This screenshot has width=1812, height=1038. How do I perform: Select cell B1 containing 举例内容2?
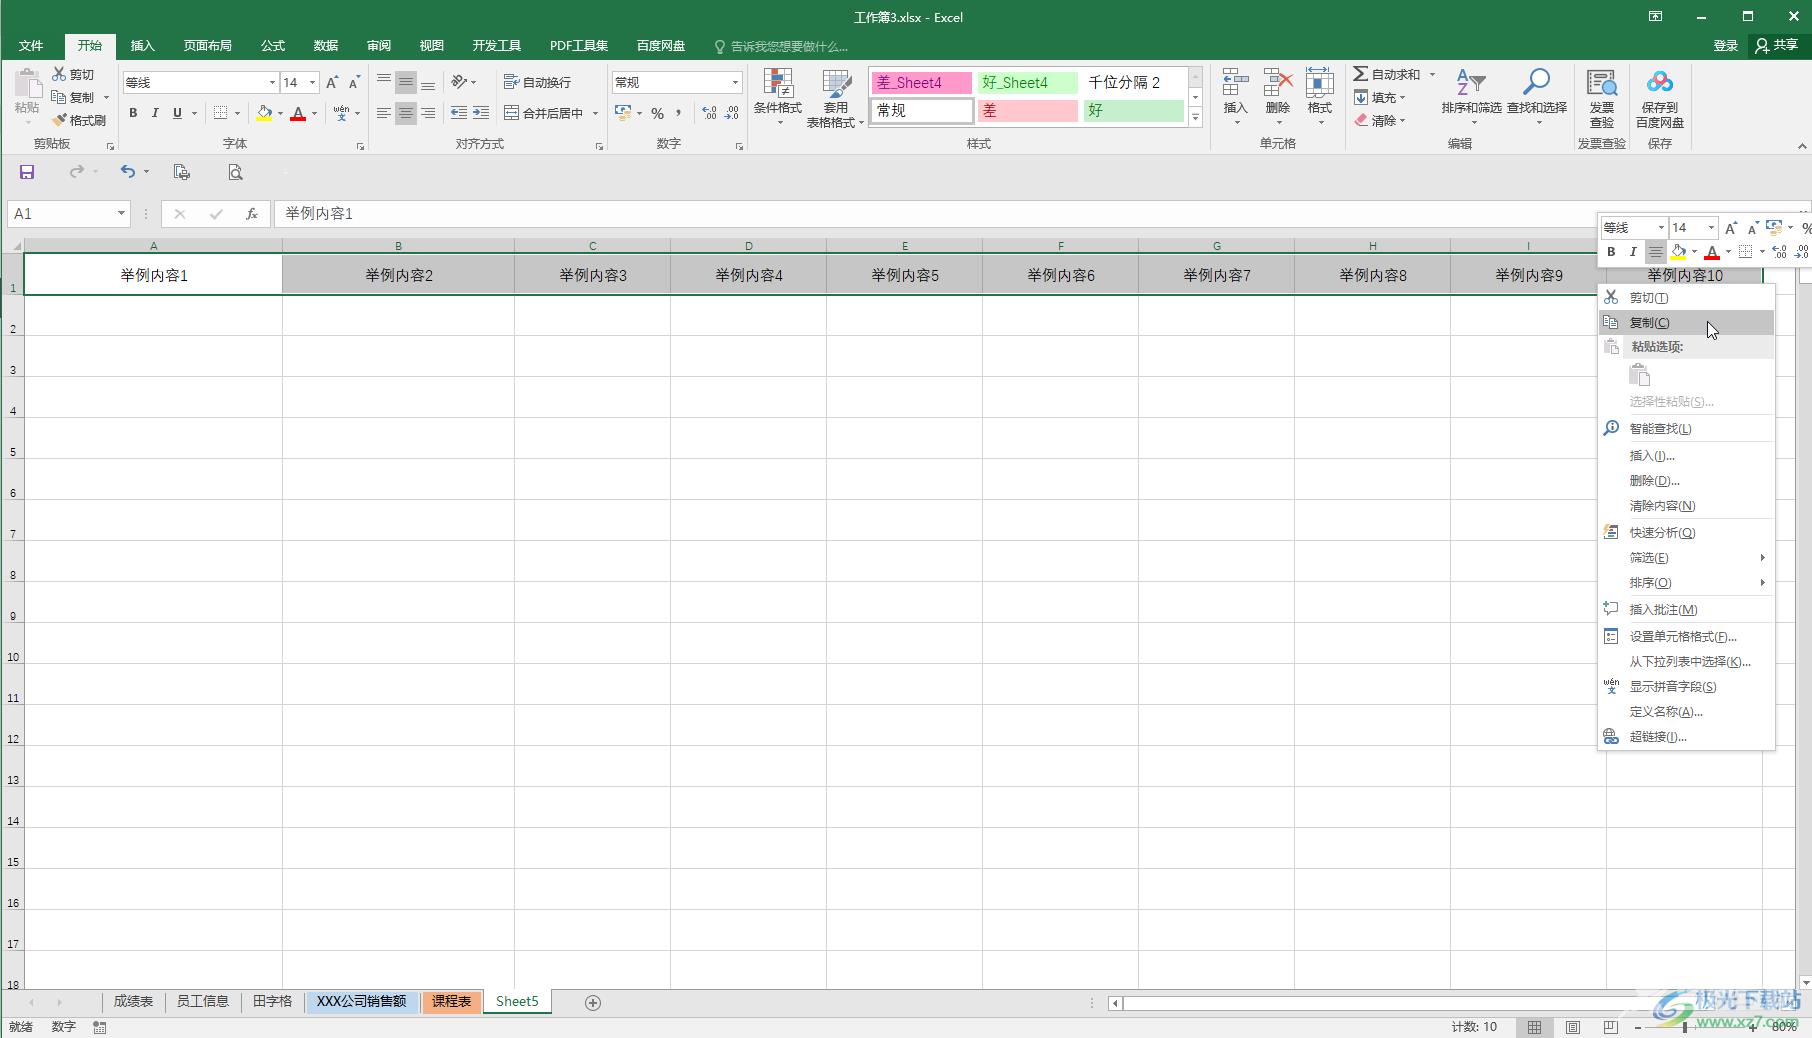coord(398,275)
